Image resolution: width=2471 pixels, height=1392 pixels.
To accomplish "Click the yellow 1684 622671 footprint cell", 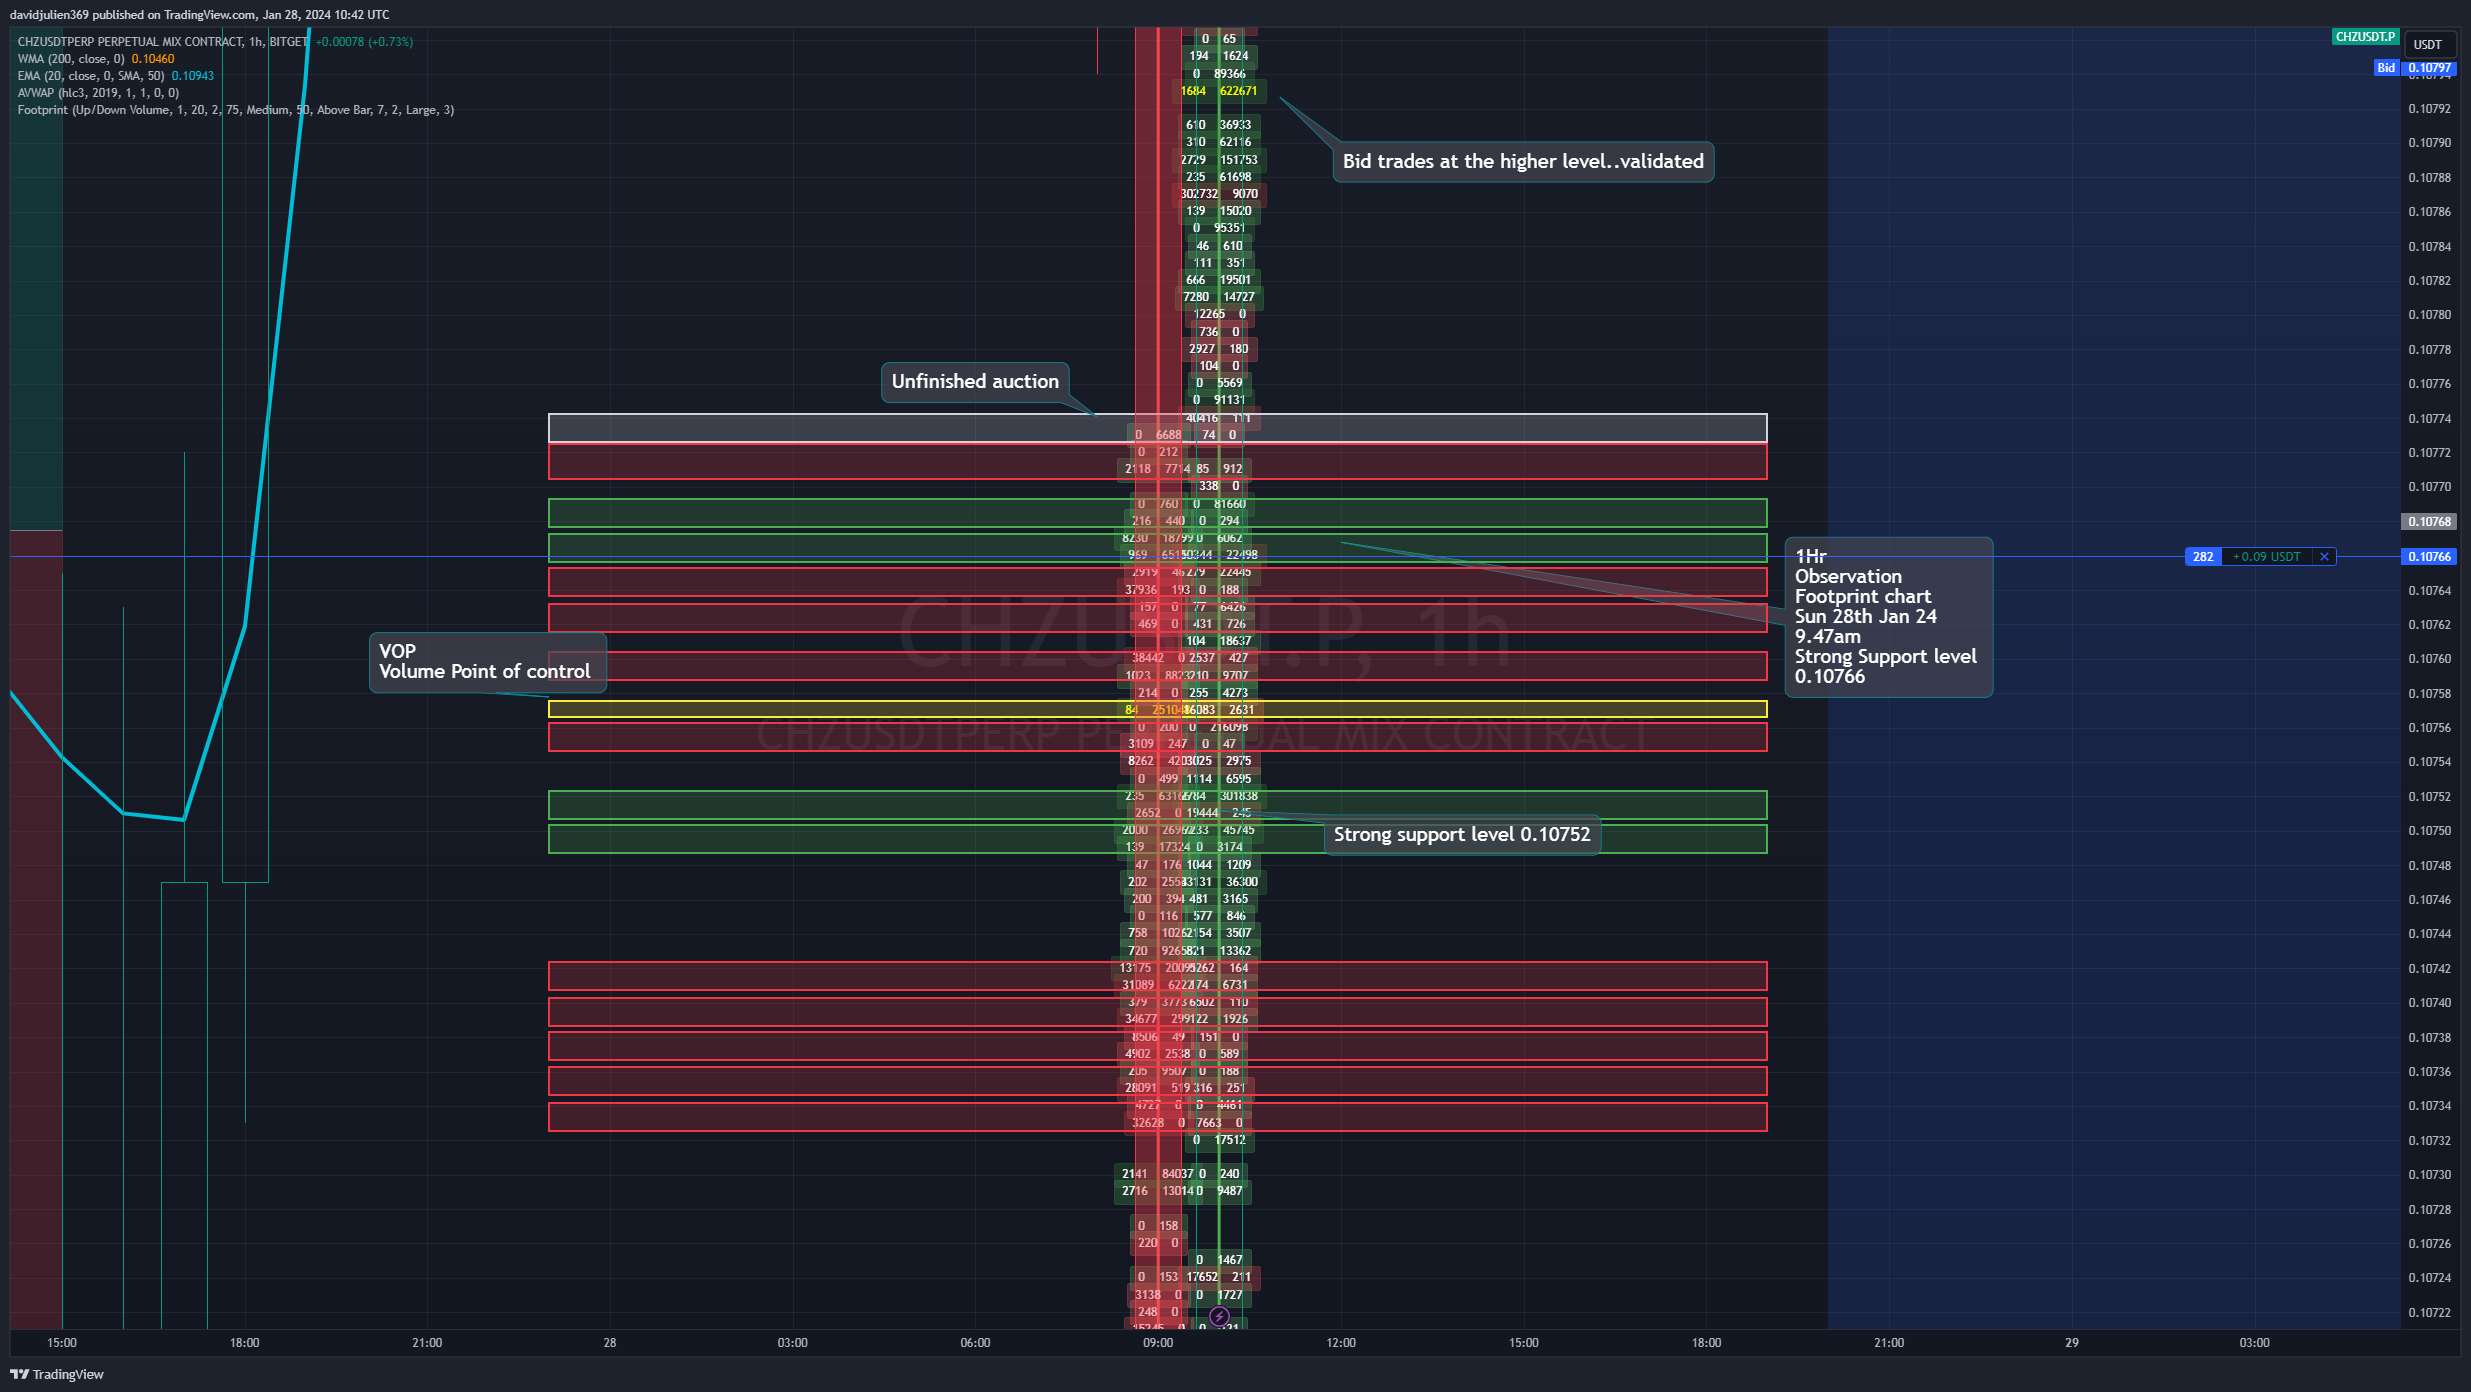I will pos(1219,91).
